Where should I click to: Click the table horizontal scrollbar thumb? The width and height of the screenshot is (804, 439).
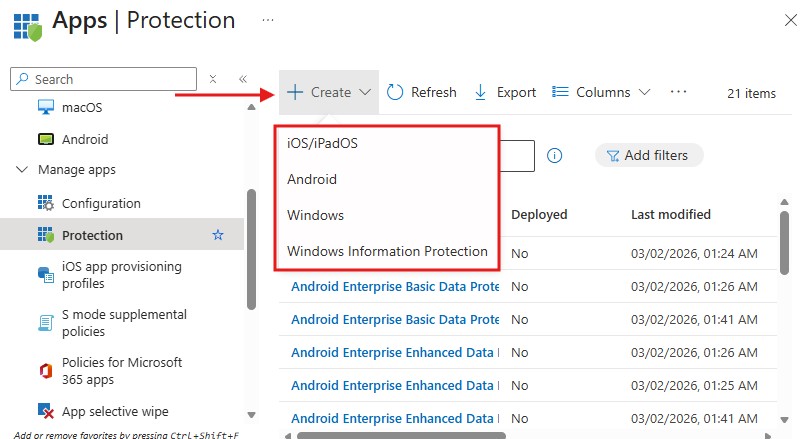pos(401,435)
